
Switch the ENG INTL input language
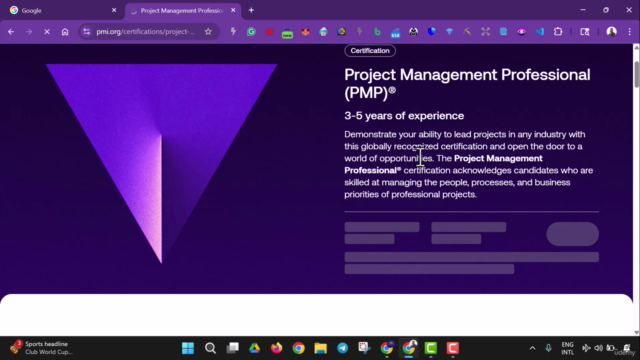pyautogui.click(x=567, y=348)
